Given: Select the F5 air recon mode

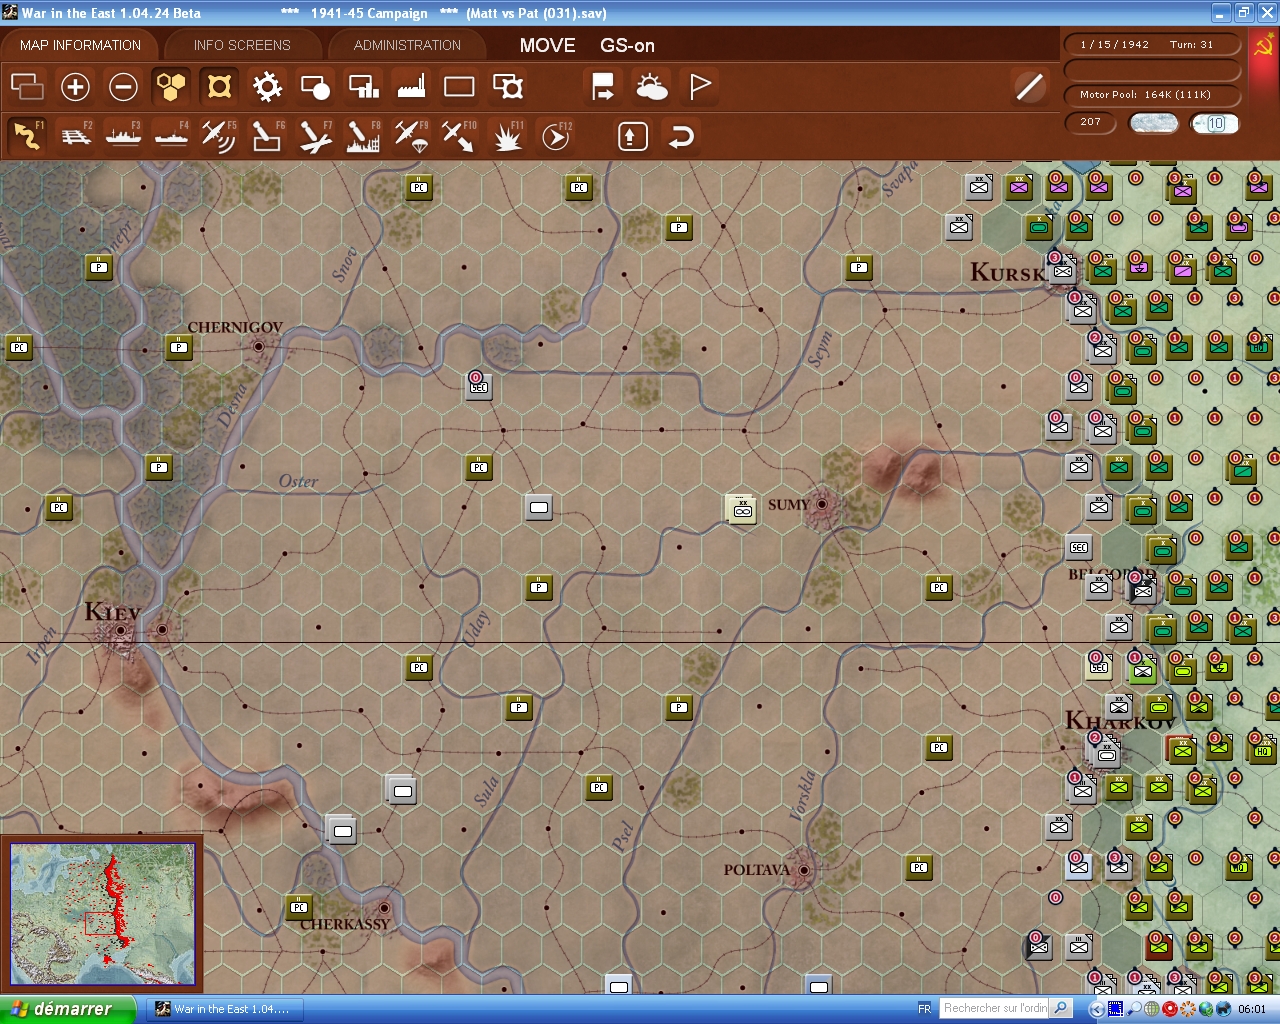Looking at the screenshot, I should point(219,136).
